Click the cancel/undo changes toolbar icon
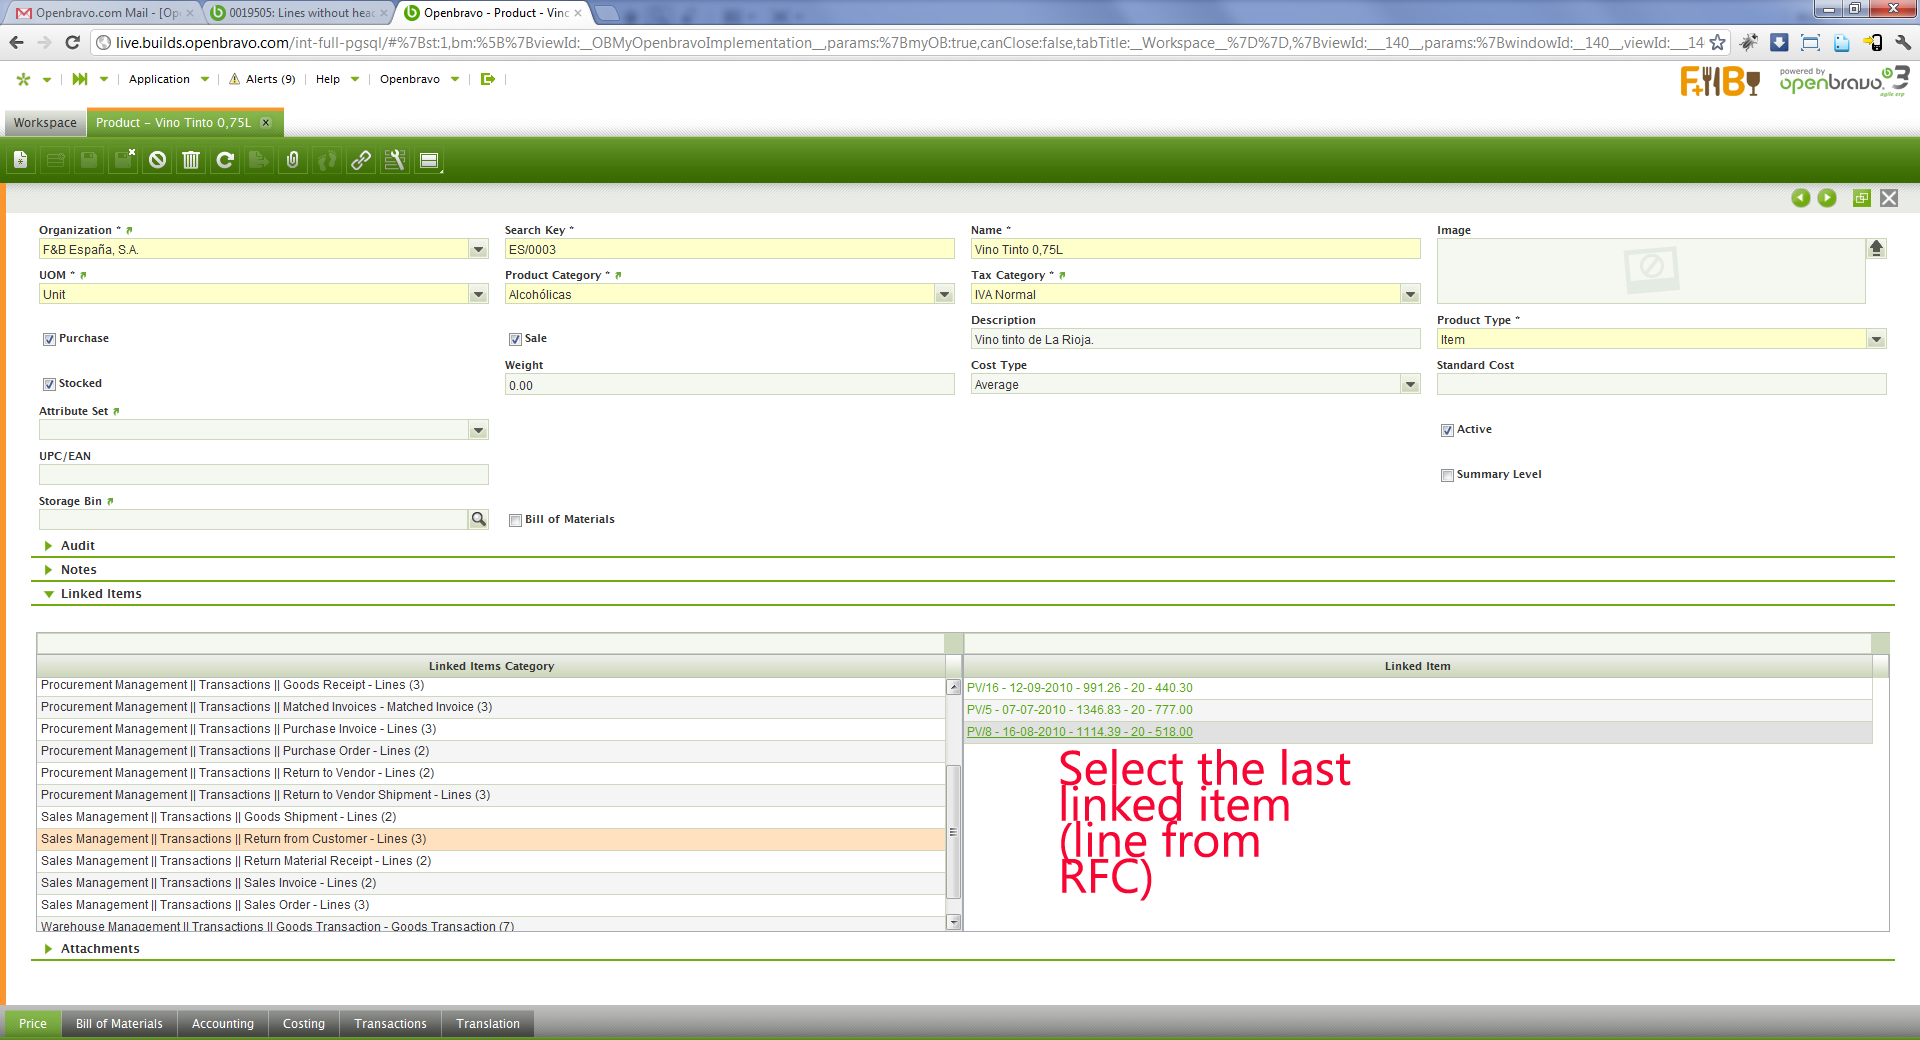Viewport: 1920px width, 1040px height. (x=157, y=160)
